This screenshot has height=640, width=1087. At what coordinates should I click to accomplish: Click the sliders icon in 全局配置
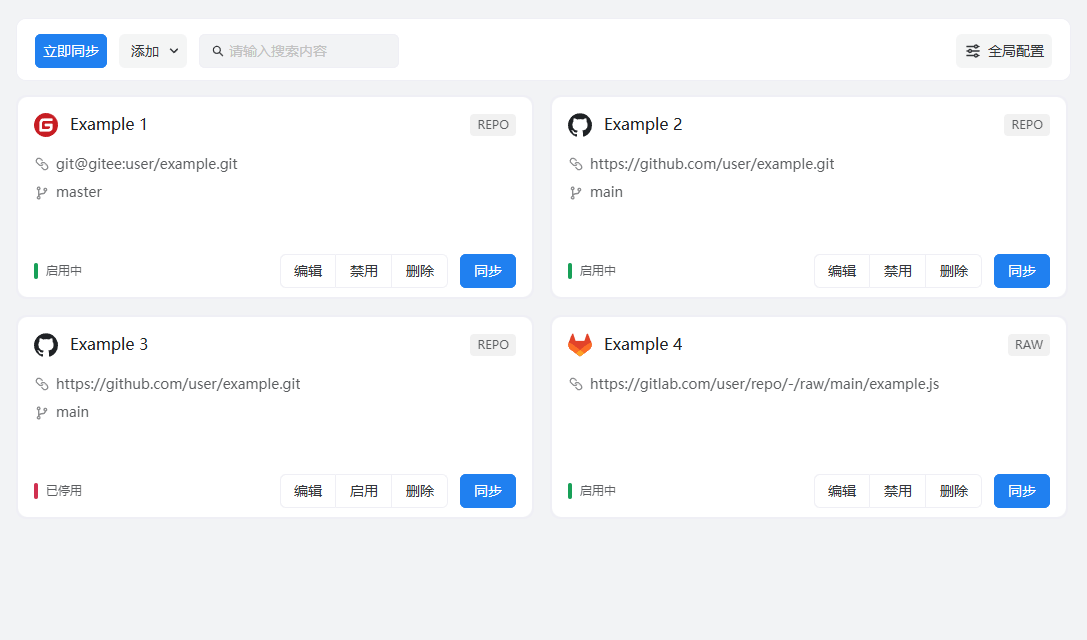pyautogui.click(x=973, y=51)
